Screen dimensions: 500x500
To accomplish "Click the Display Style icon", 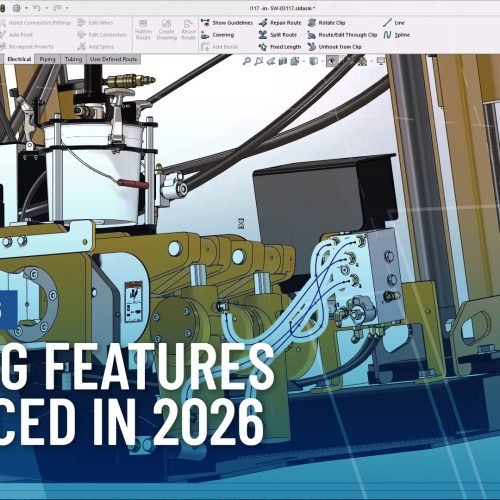I will tap(313, 61).
